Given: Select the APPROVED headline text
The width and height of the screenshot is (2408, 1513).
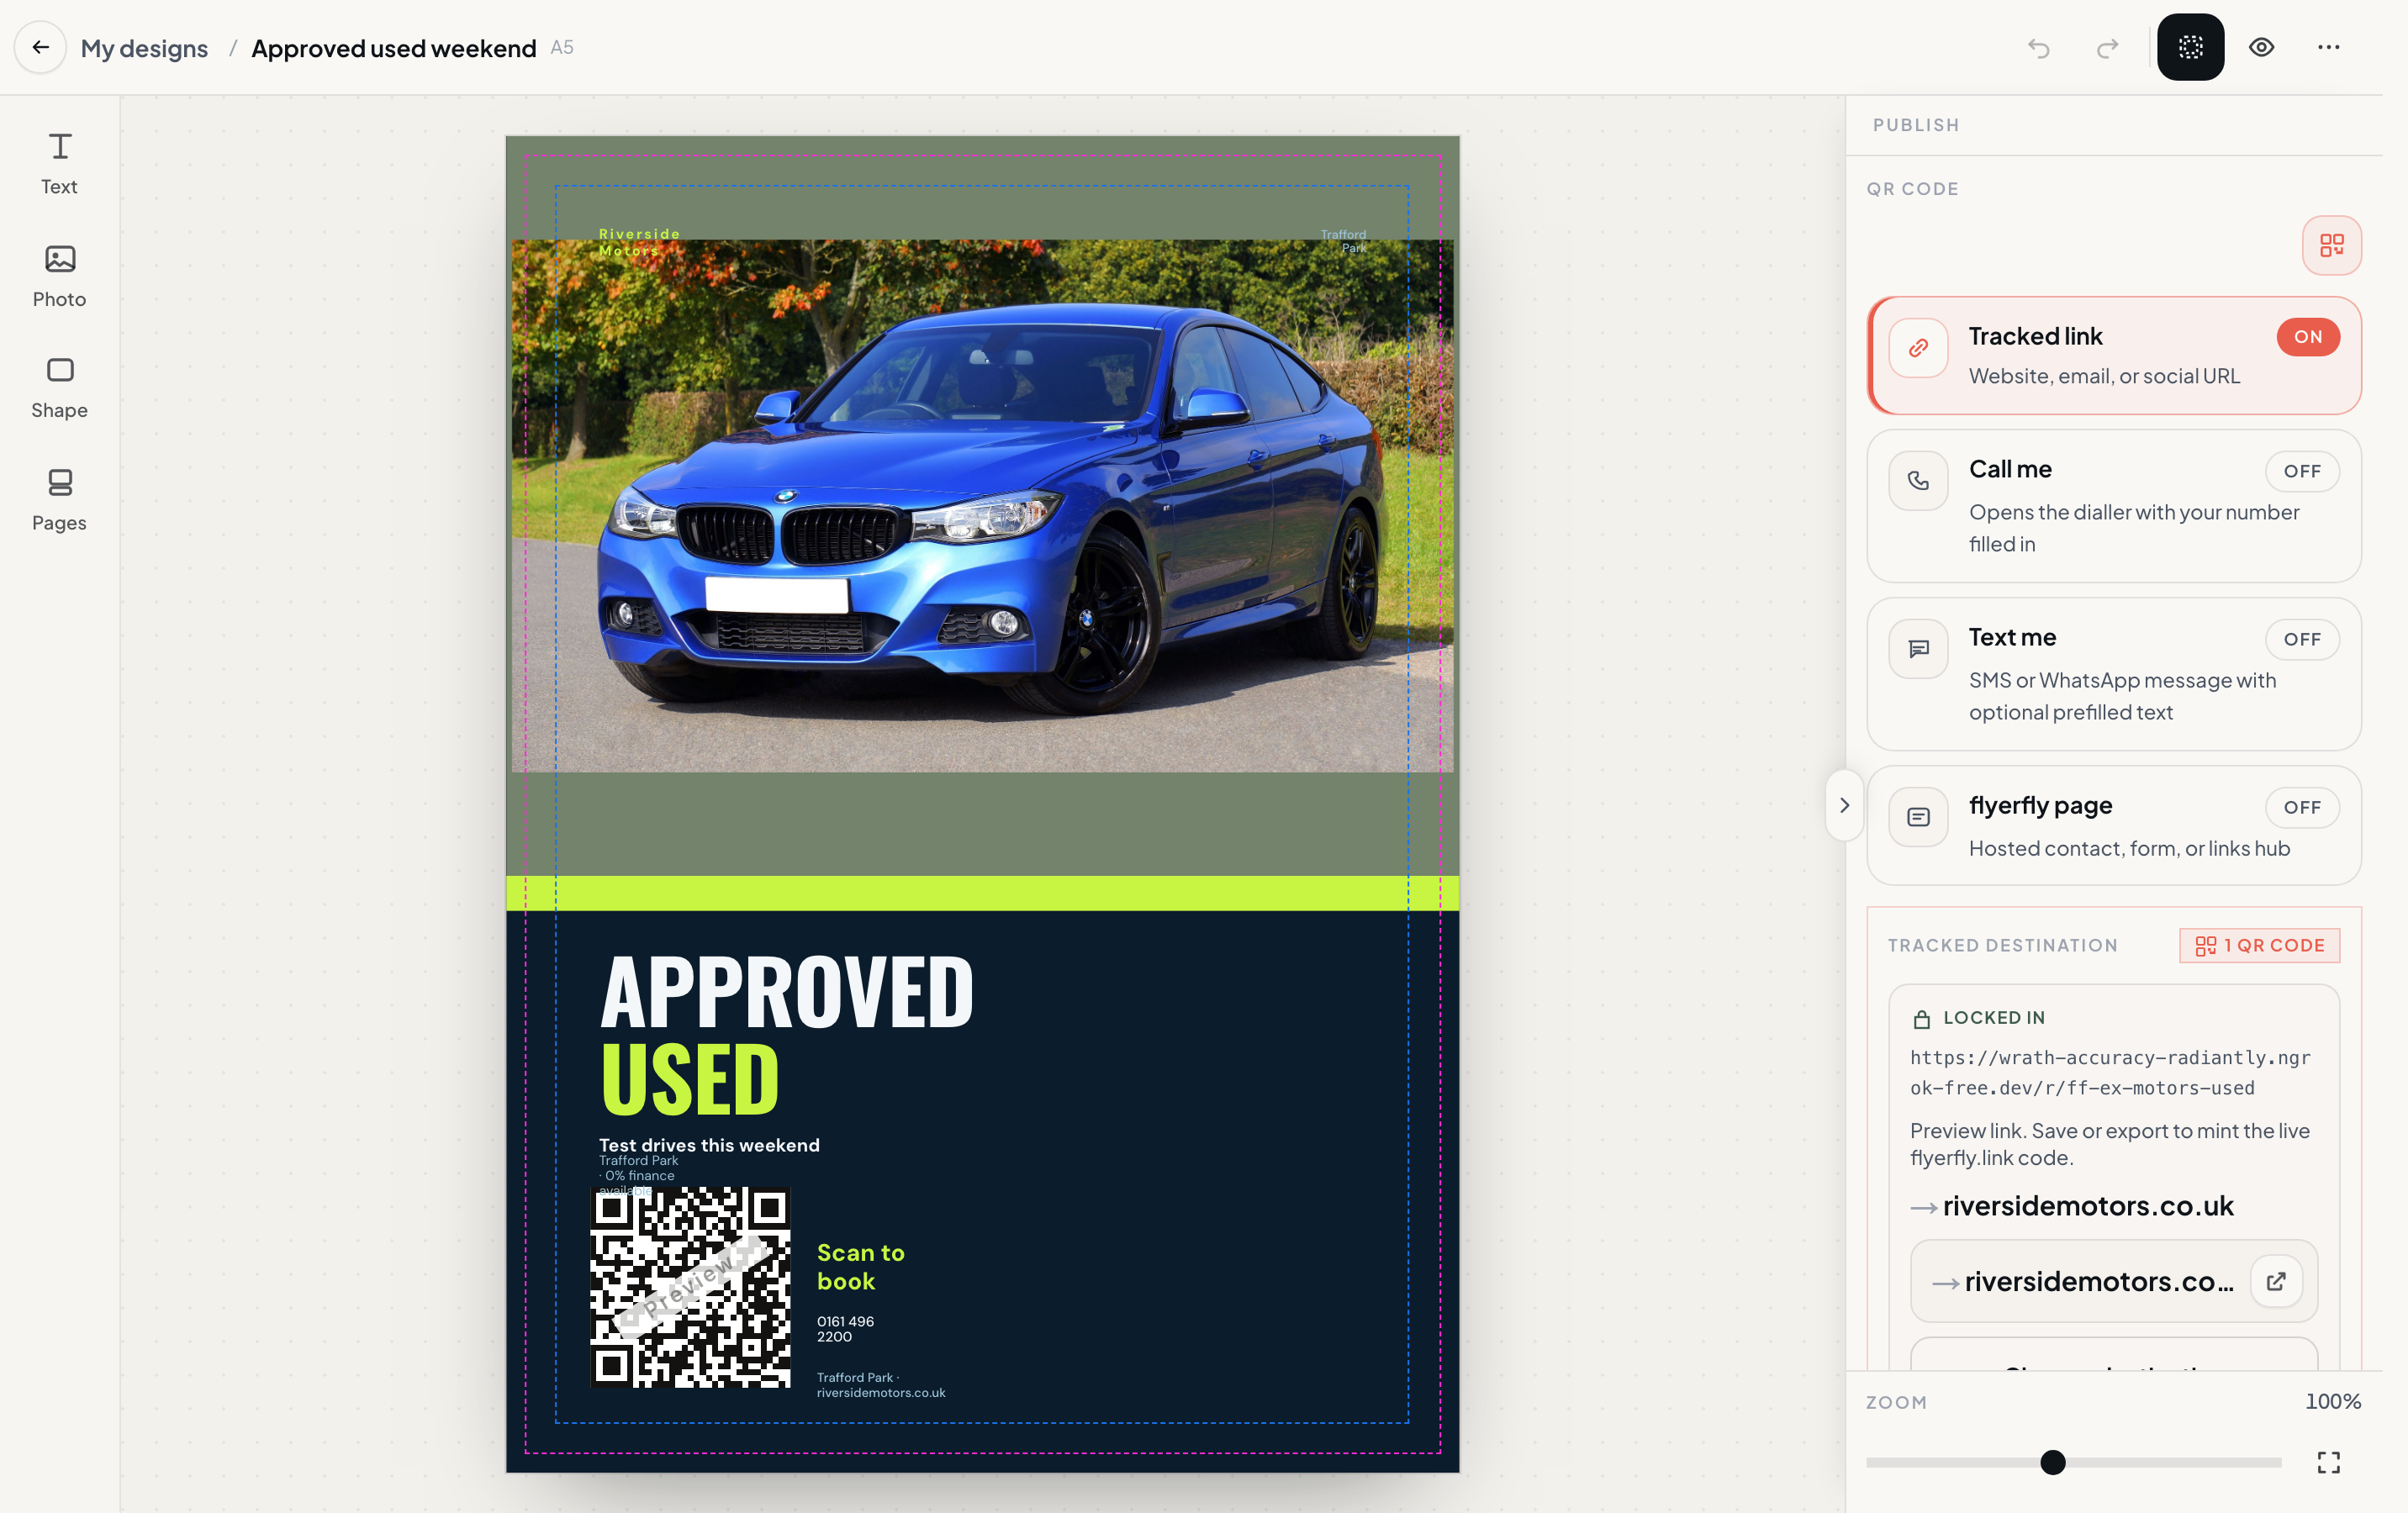Looking at the screenshot, I should pyautogui.click(x=786, y=992).
